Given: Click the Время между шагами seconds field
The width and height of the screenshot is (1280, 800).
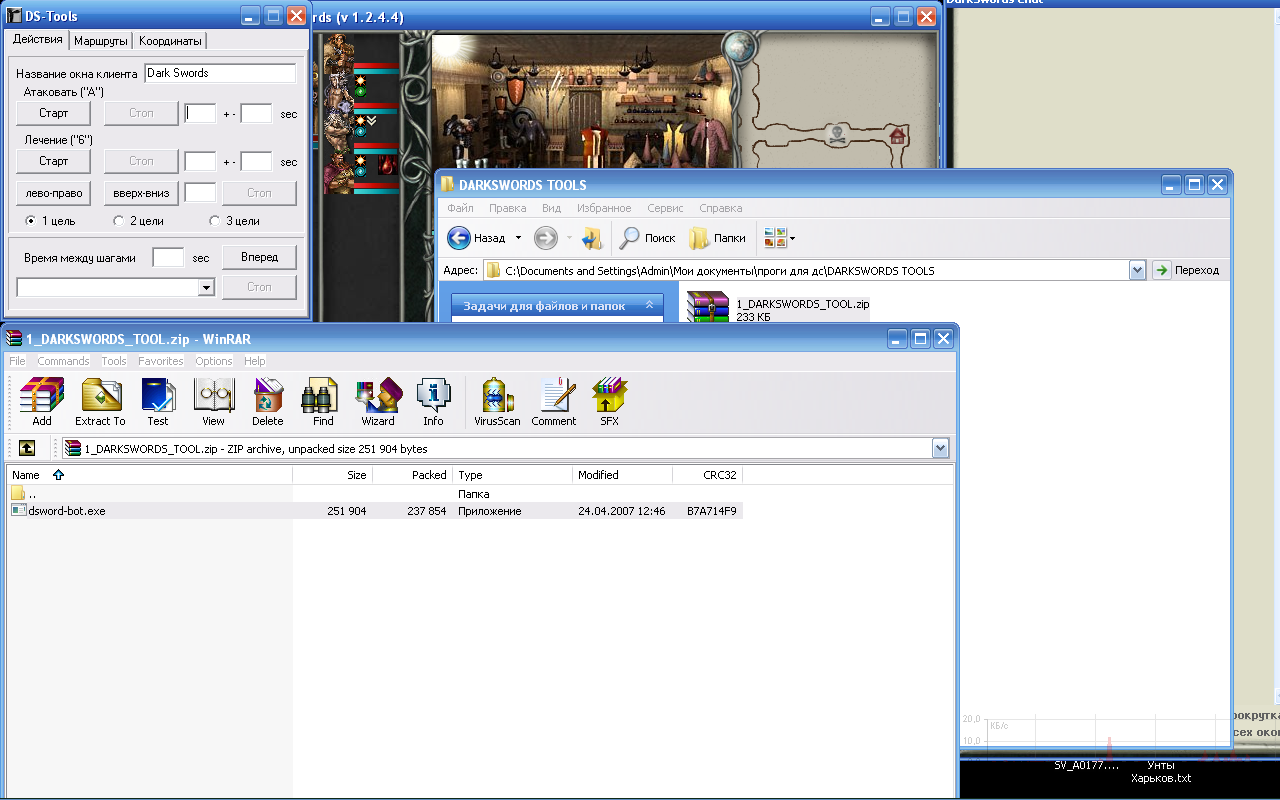Looking at the screenshot, I should tap(168, 257).
